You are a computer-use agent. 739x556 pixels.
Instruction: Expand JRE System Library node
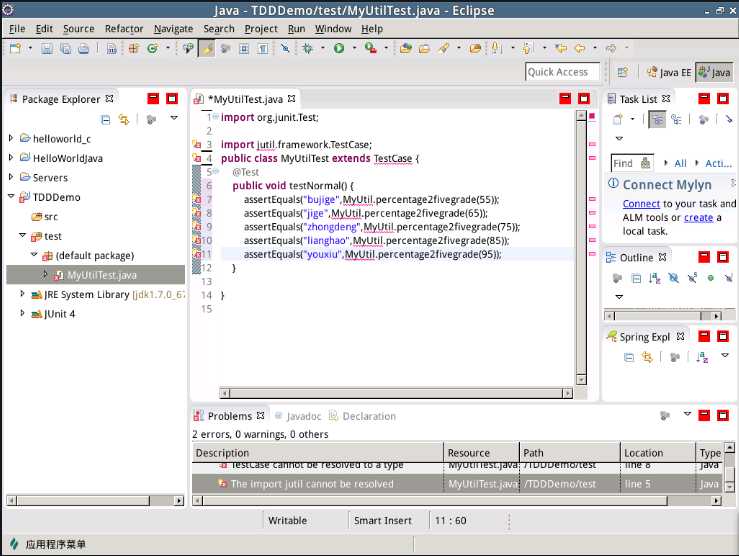[x=22, y=294]
